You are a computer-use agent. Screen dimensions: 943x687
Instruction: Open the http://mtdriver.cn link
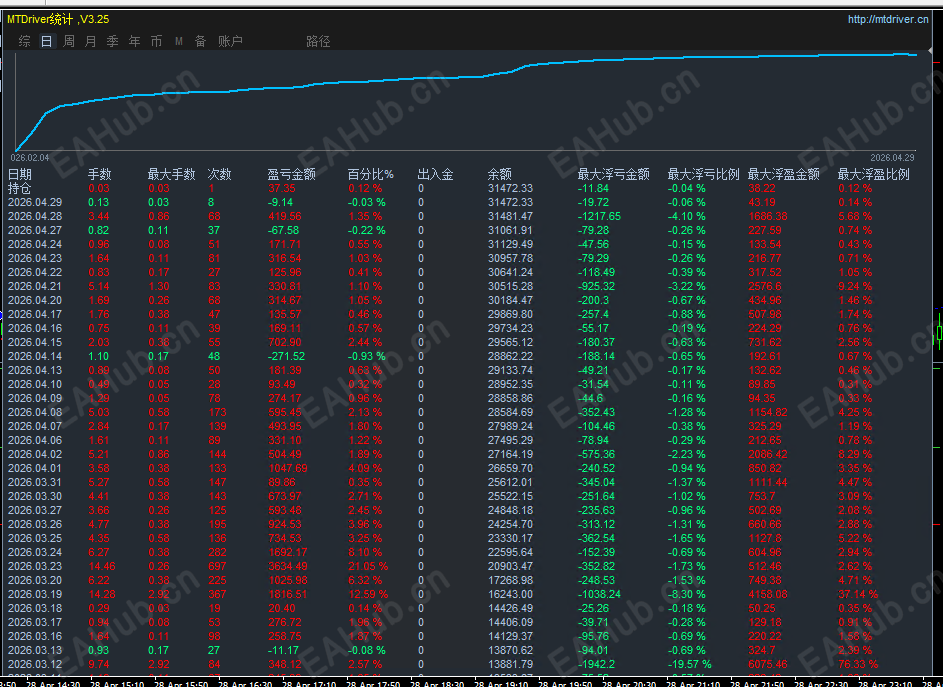click(888, 19)
